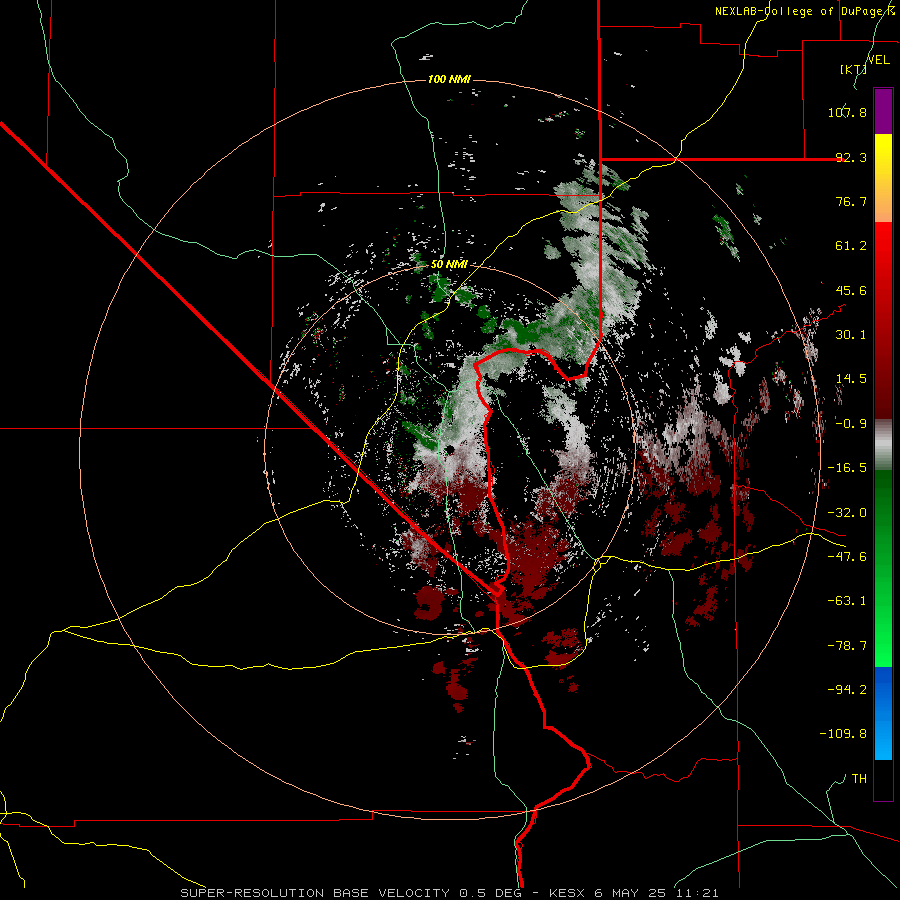The image size is (900, 900).
Task: Click the KESX base velocity caption text
Action: tap(449, 893)
